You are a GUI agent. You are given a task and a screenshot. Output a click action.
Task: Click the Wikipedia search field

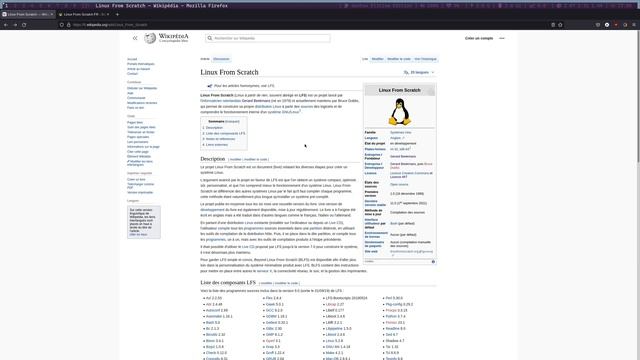click(x=268, y=38)
